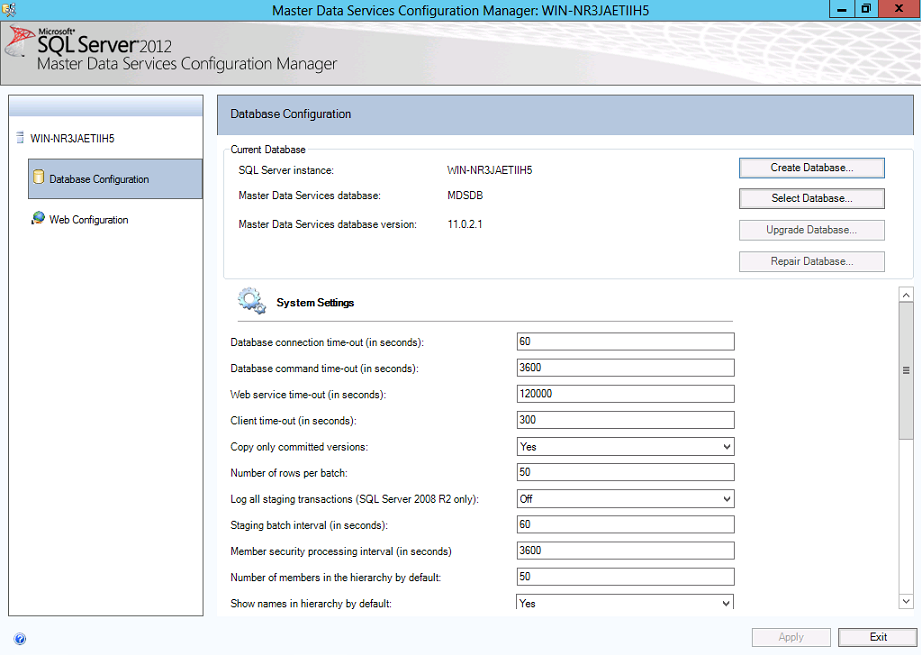This screenshot has height=656, width=921.
Task: Open the Log all staging transactions dropdown
Action: coord(626,499)
